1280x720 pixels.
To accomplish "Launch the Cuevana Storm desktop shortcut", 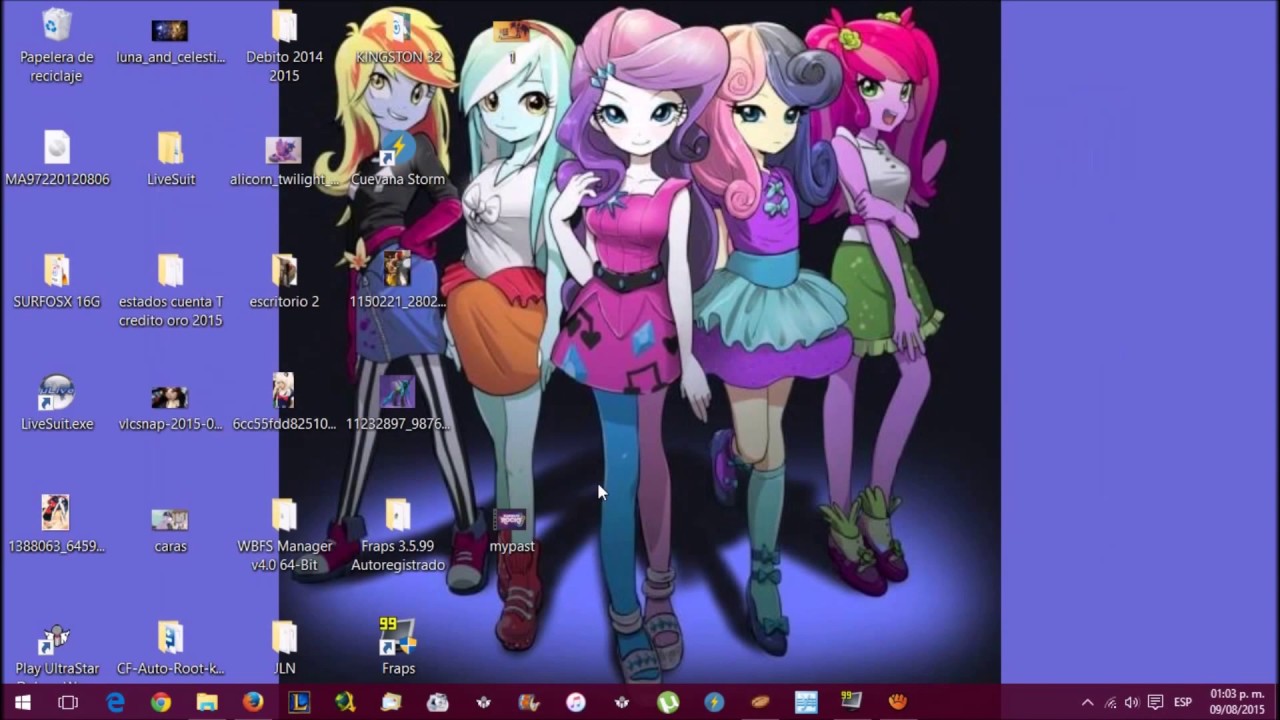I will [x=398, y=160].
